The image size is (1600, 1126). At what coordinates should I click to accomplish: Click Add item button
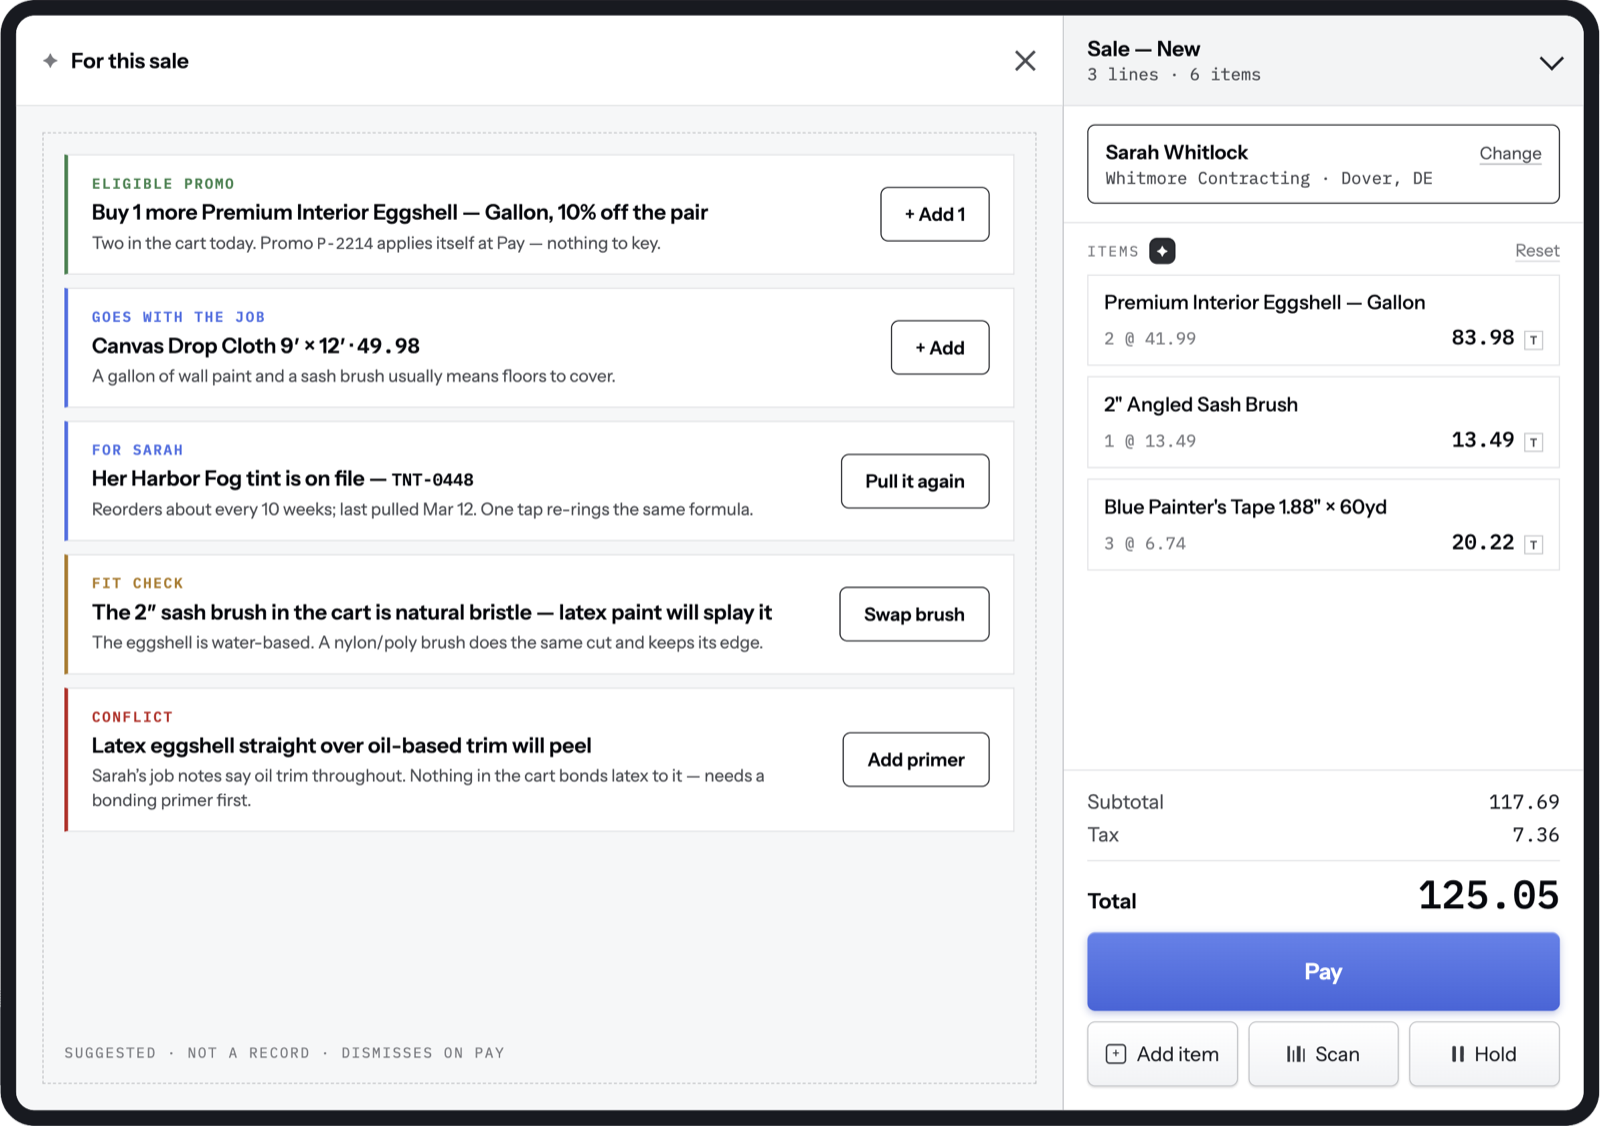pyautogui.click(x=1162, y=1054)
